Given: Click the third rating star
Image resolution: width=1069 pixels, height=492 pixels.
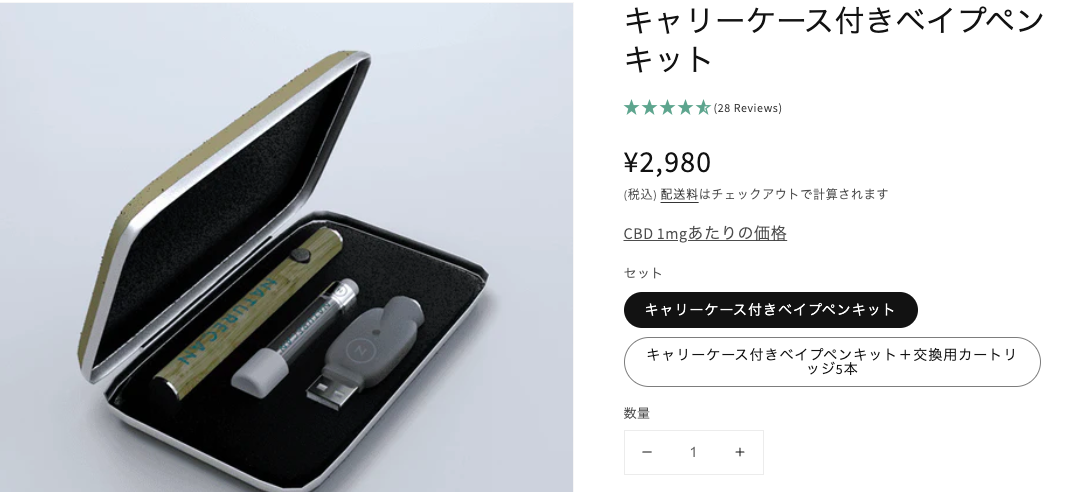Looking at the screenshot, I should (x=667, y=108).
